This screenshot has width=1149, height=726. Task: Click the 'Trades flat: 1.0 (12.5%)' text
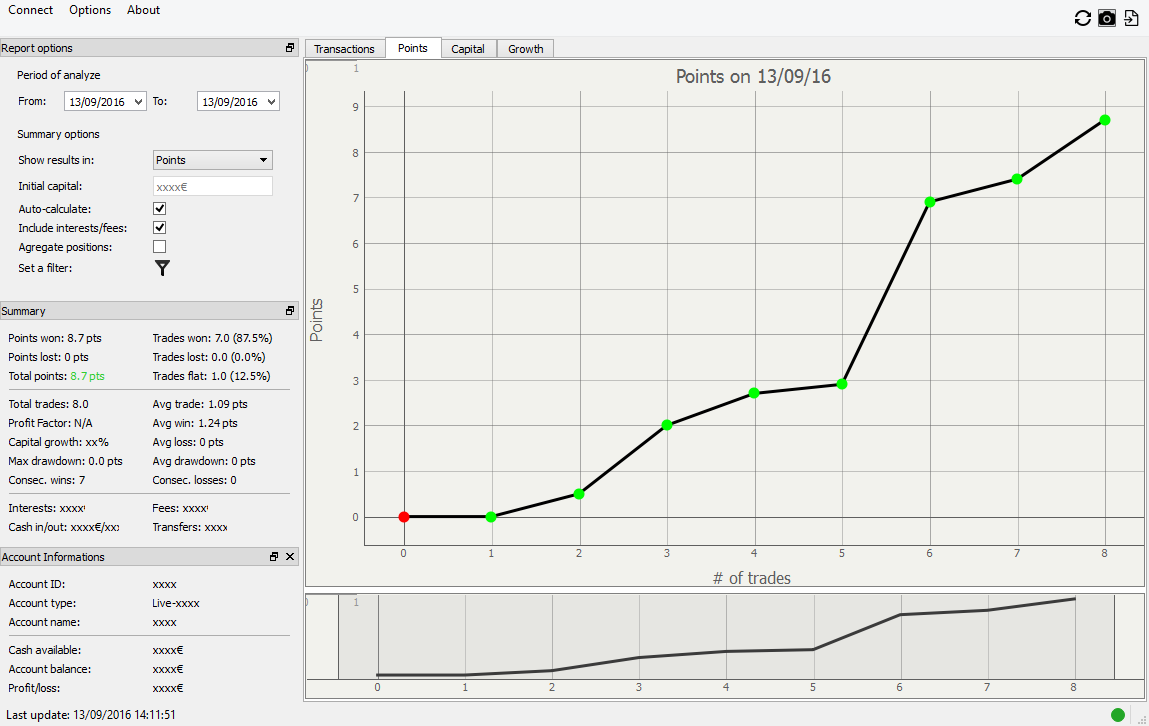pyautogui.click(x=211, y=376)
